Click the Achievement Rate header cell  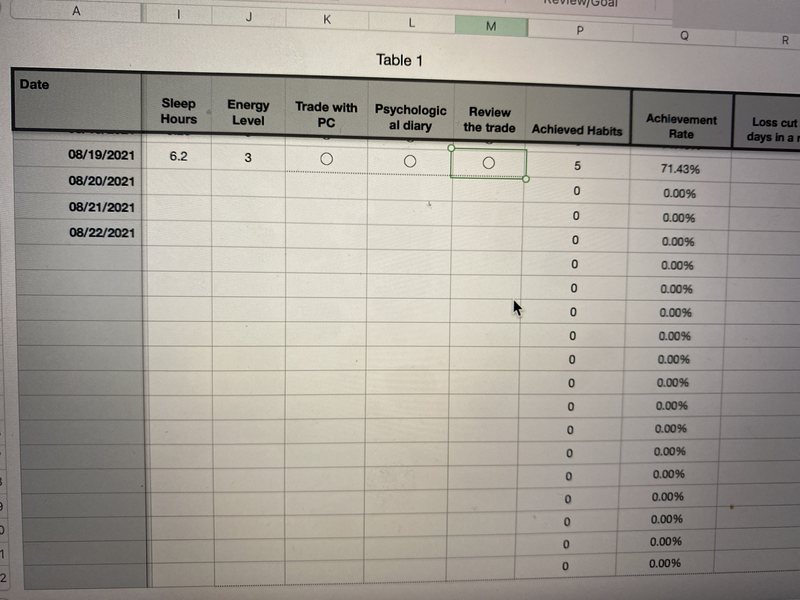[x=681, y=126]
